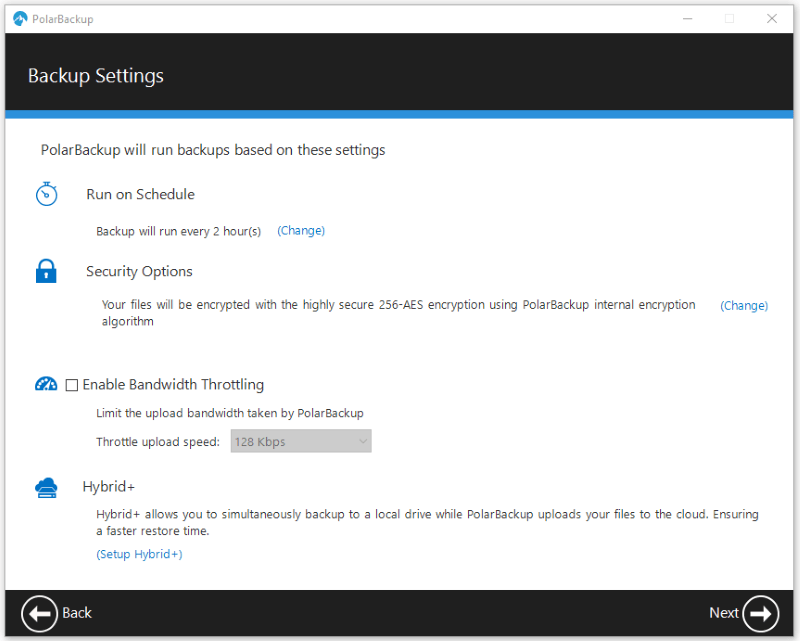The image size is (800, 641).
Task: Click the Next arrow circle icon
Action: [760, 613]
